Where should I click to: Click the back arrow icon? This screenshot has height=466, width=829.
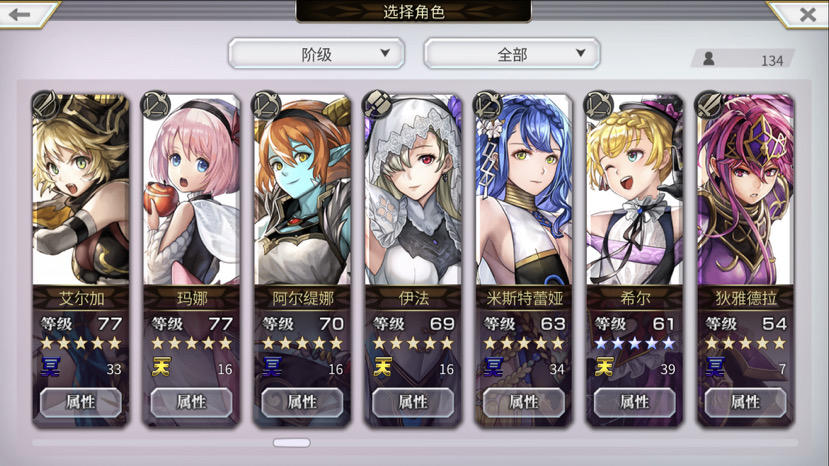(x=20, y=14)
